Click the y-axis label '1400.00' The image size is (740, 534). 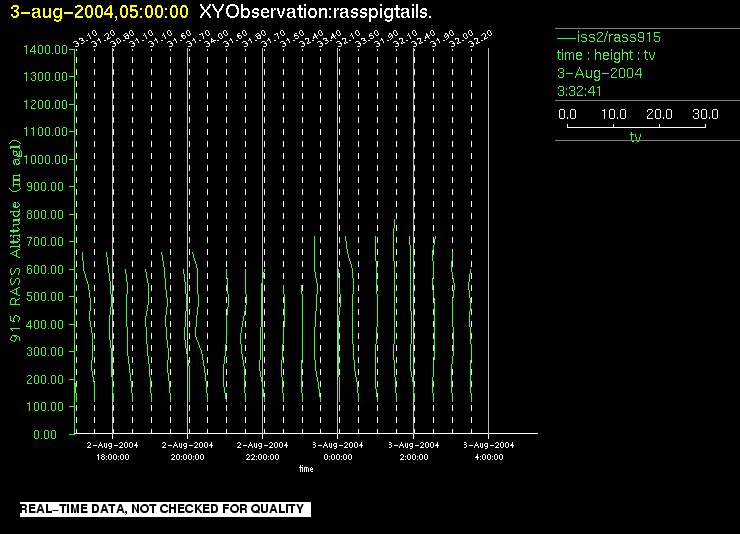pyautogui.click(x=45, y=50)
